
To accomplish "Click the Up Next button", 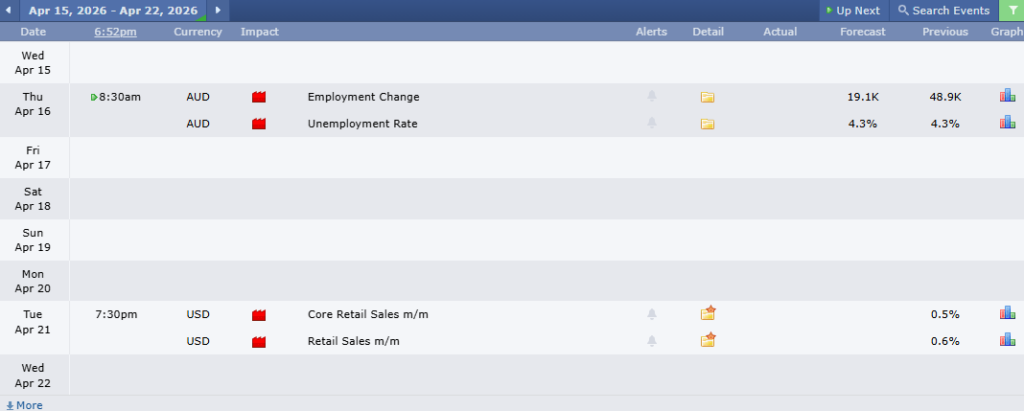I will point(853,10).
